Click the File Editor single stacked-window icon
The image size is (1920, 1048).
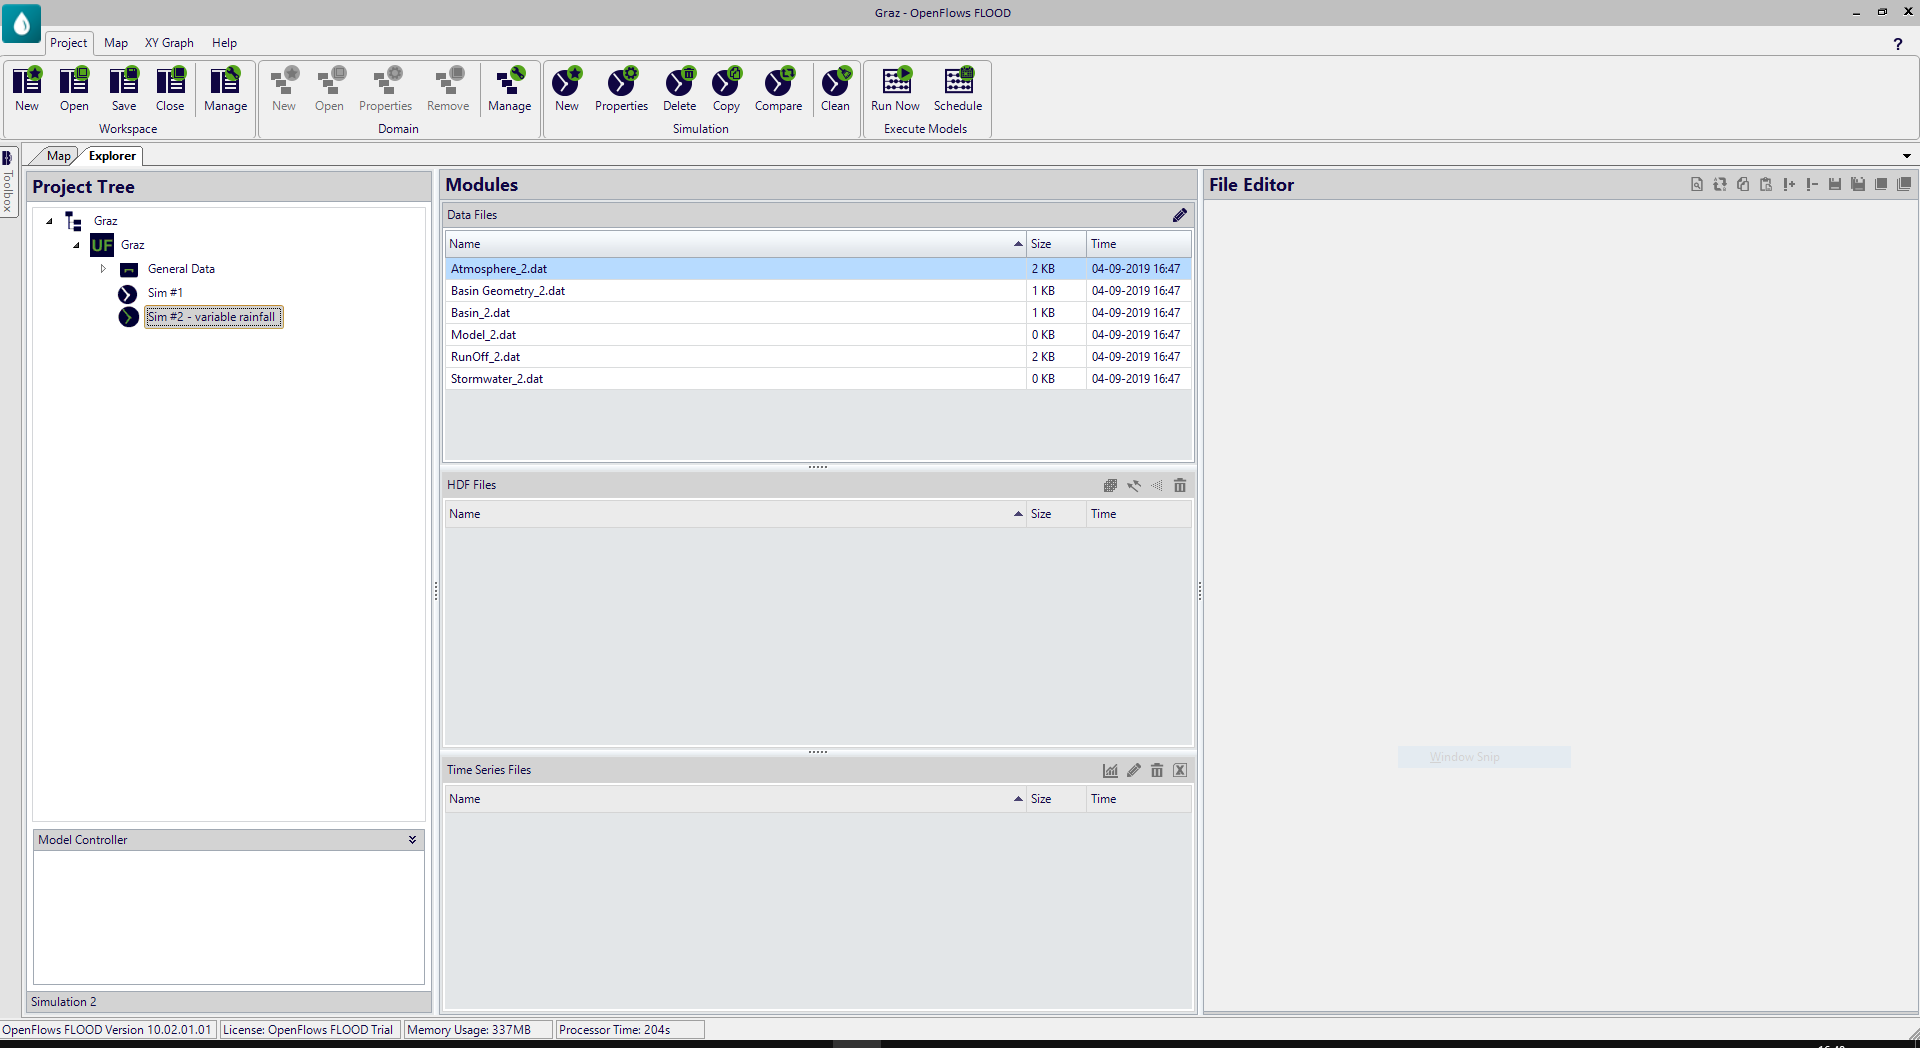coord(1881,184)
